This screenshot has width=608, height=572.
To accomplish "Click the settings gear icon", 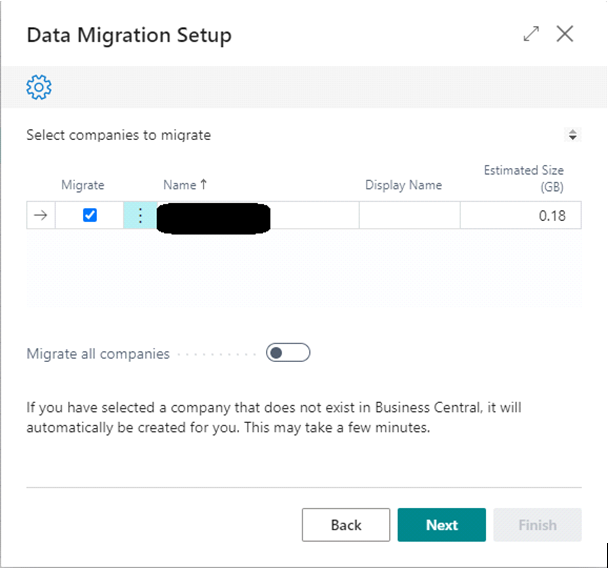I will coord(39,87).
